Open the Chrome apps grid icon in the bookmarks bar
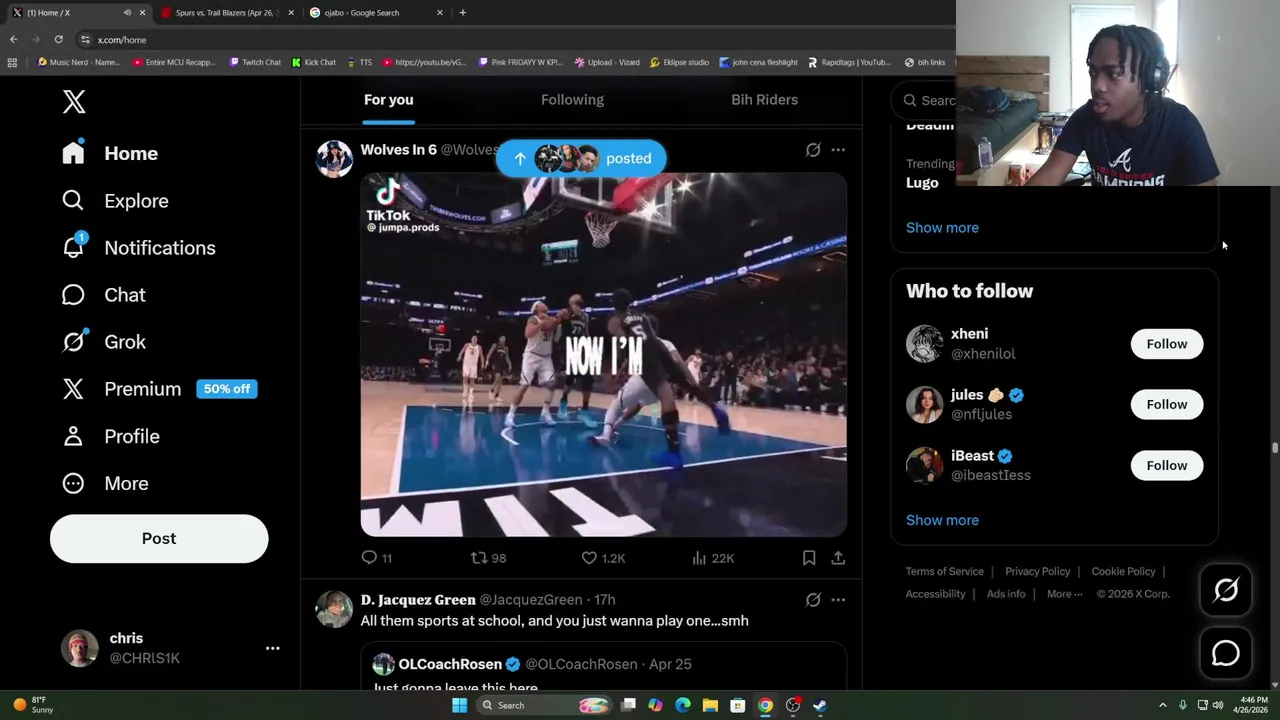The height and width of the screenshot is (720, 1280). tap(12, 62)
